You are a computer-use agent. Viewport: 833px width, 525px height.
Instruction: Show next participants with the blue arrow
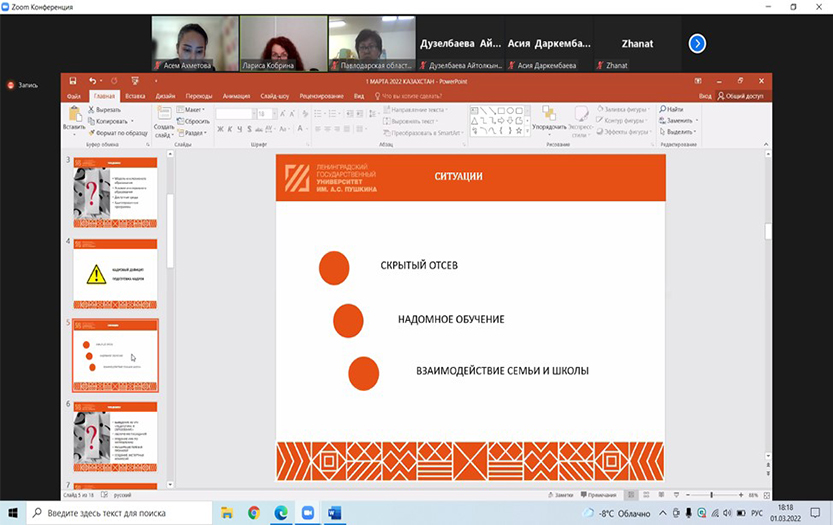pyautogui.click(x=697, y=43)
